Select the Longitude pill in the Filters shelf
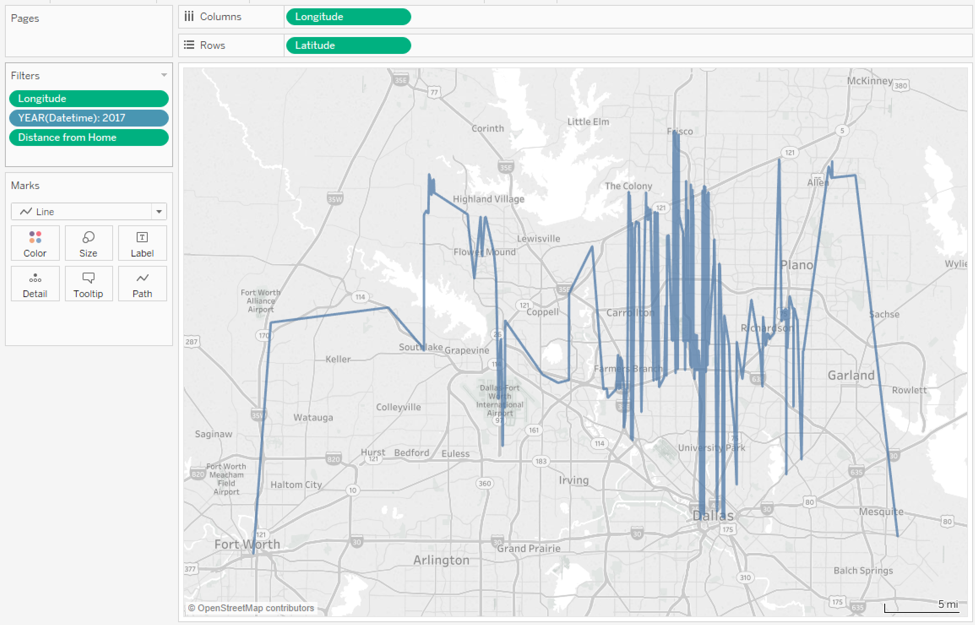The height and width of the screenshot is (625, 975). coord(88,98)
